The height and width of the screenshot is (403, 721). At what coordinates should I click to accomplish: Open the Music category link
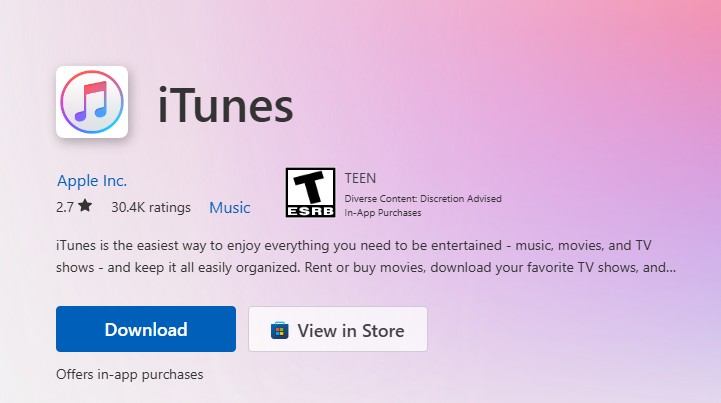click(229, 208)
